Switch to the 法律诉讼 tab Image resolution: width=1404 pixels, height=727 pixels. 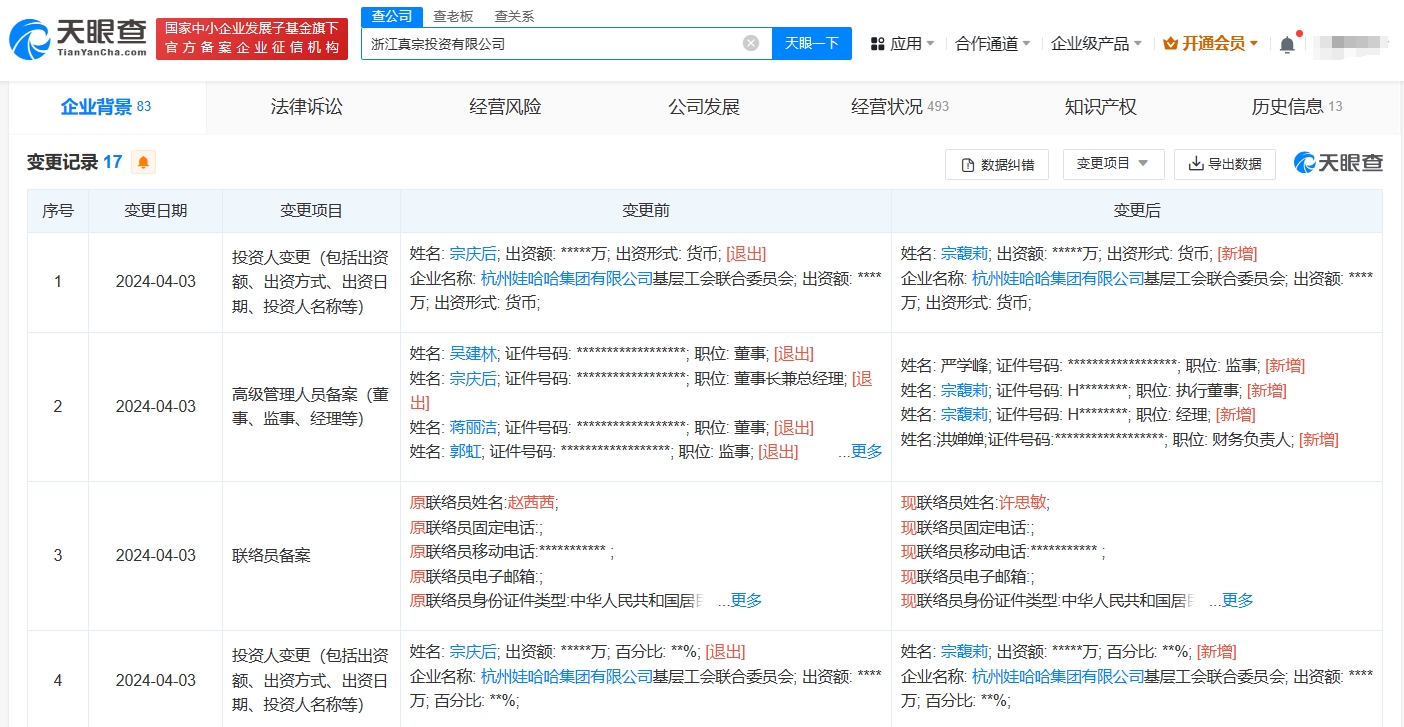[x=306, y=107]
